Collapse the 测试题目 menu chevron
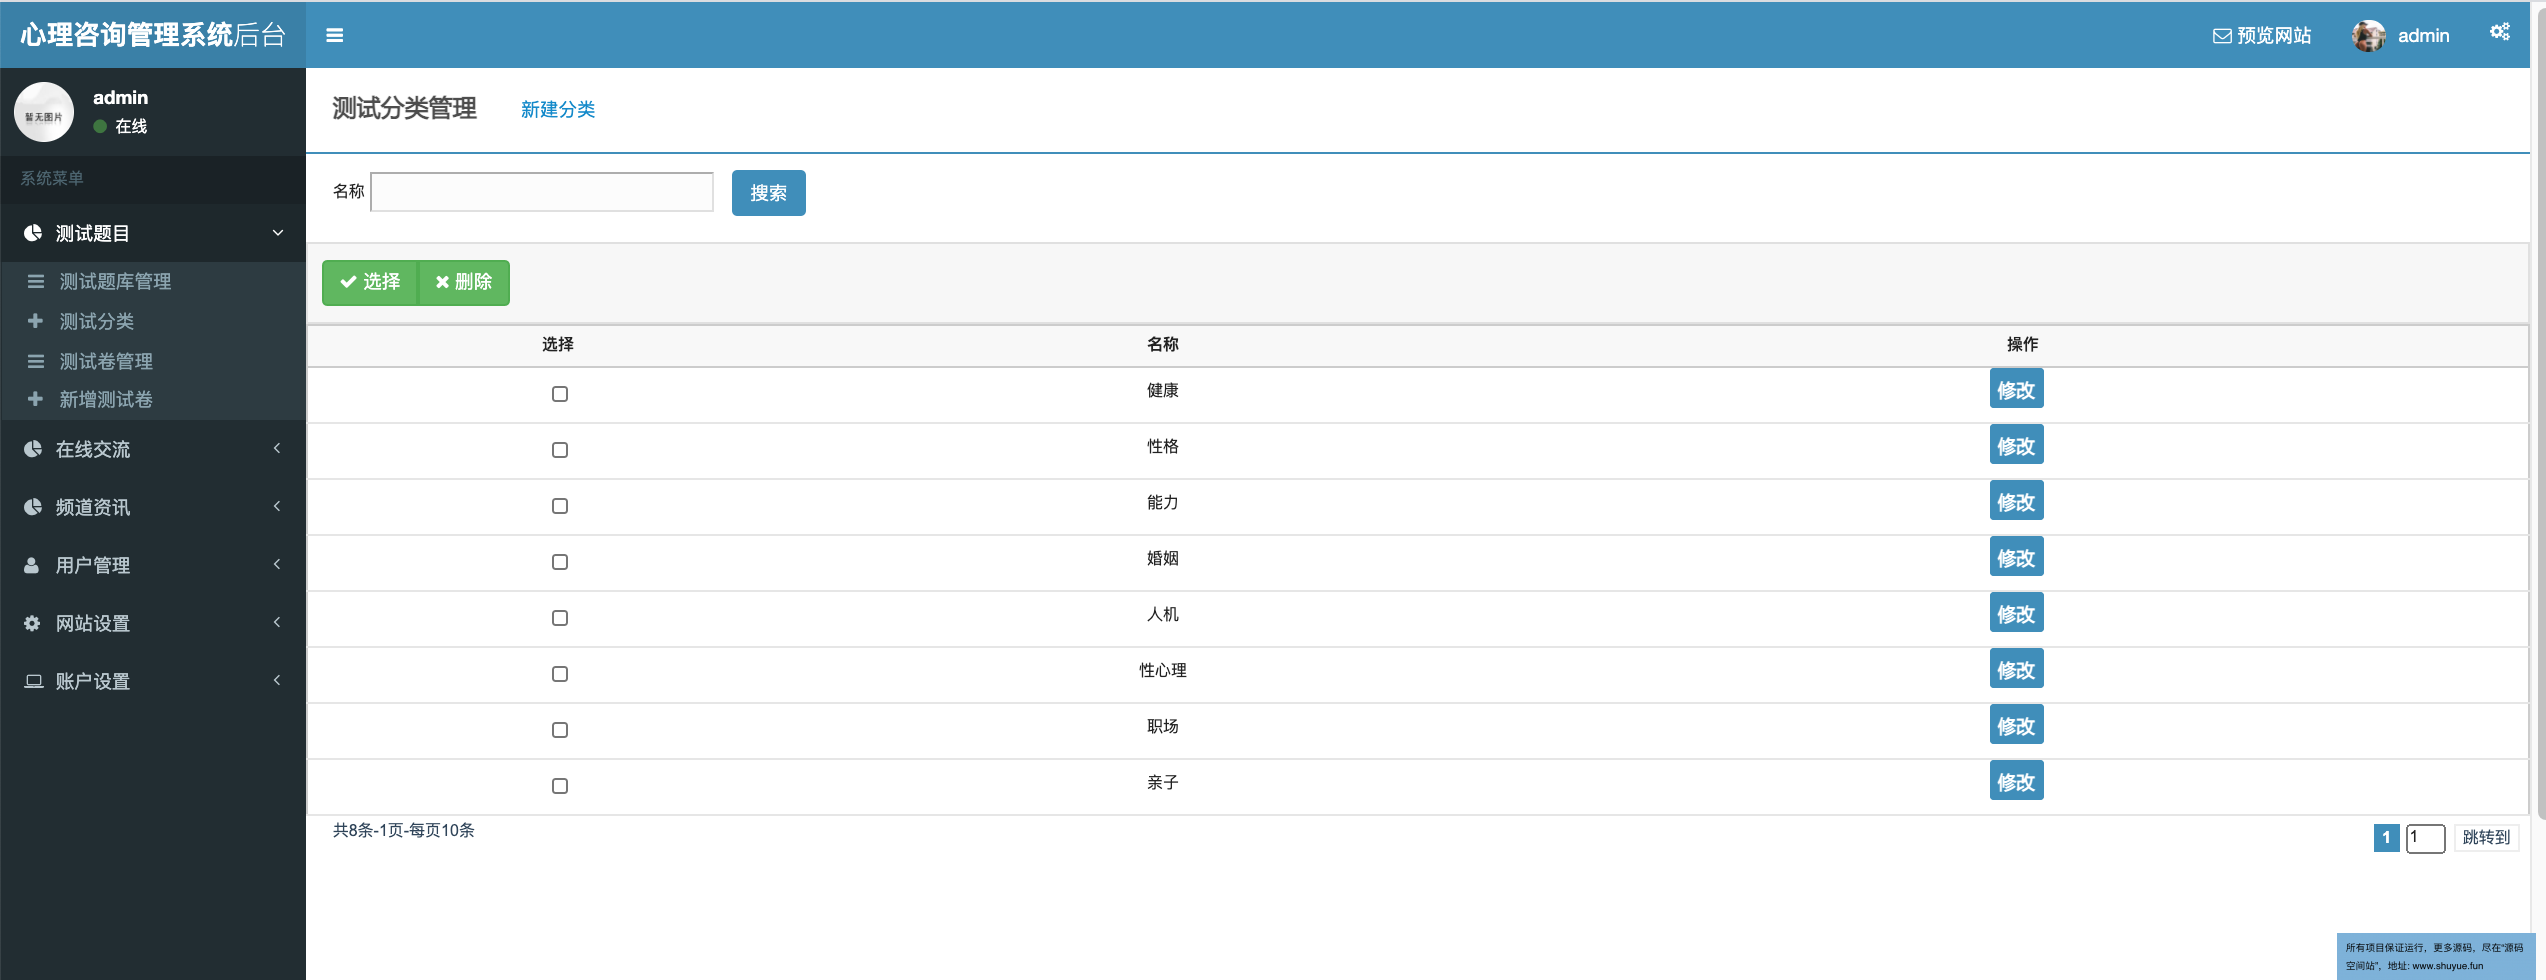The image size is (2546, 980). tap(278, 233)
